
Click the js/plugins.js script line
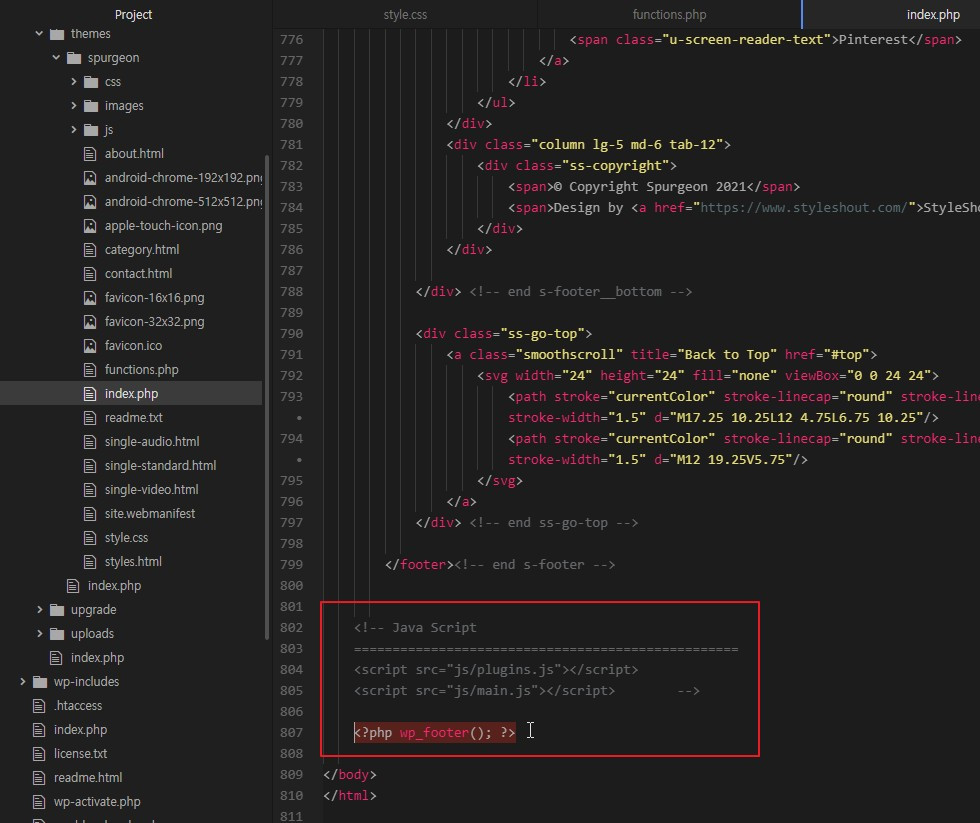496,669
